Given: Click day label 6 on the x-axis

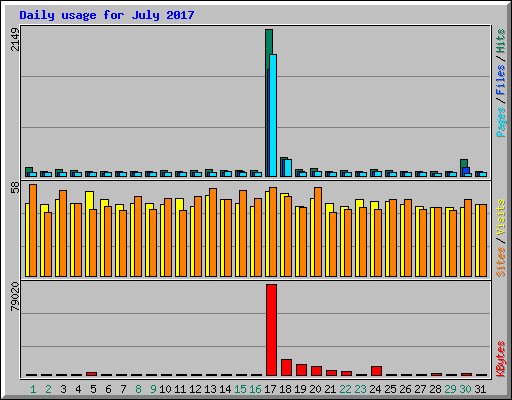Looking at the screenshot, I should (x=108, y=389).
